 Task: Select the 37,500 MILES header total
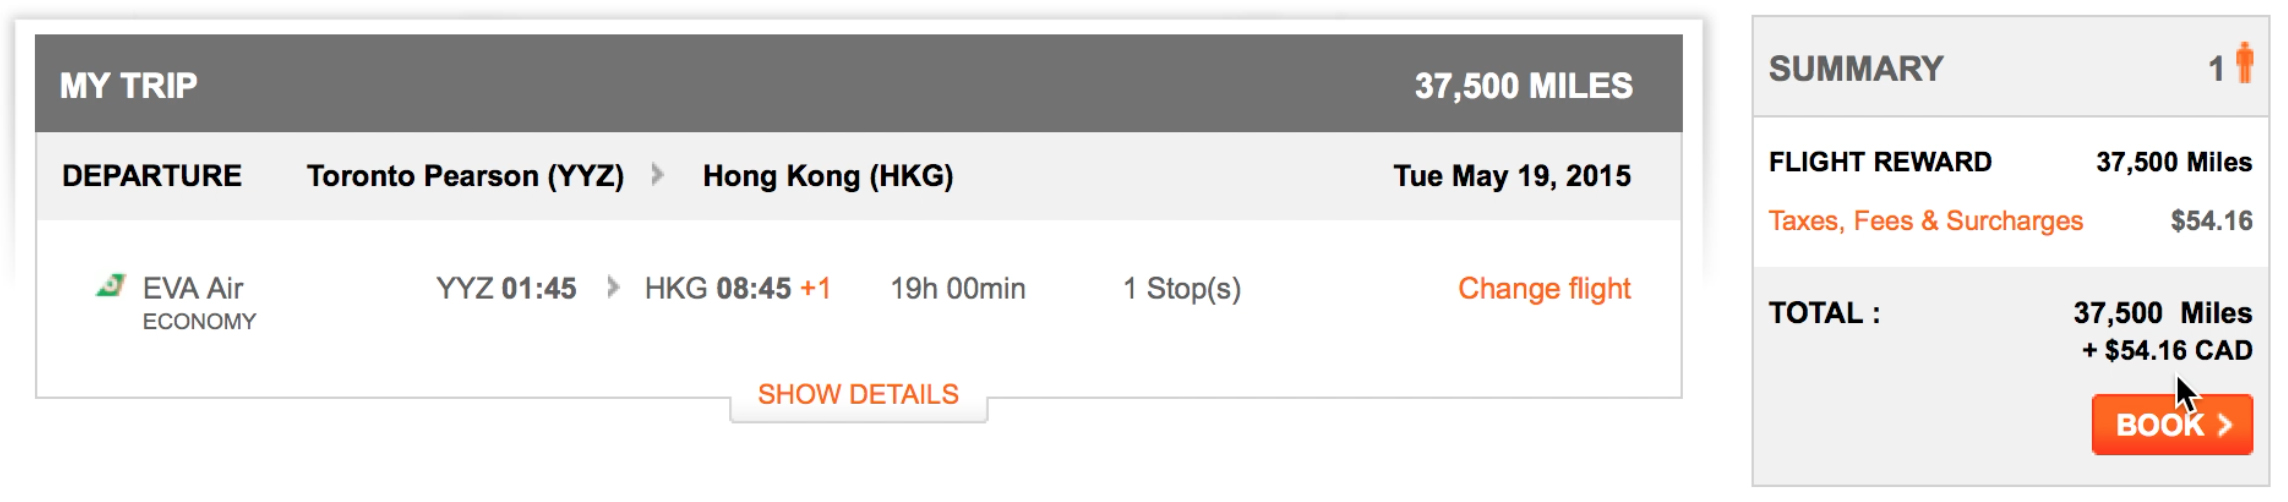[x=1523, y=86]
